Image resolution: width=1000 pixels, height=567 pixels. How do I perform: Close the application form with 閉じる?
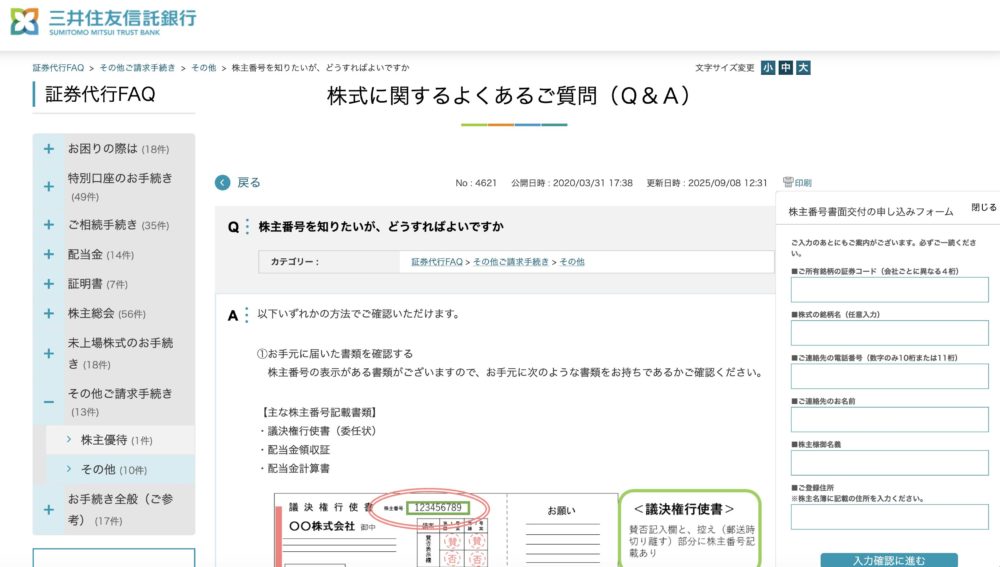pos(983,208)
